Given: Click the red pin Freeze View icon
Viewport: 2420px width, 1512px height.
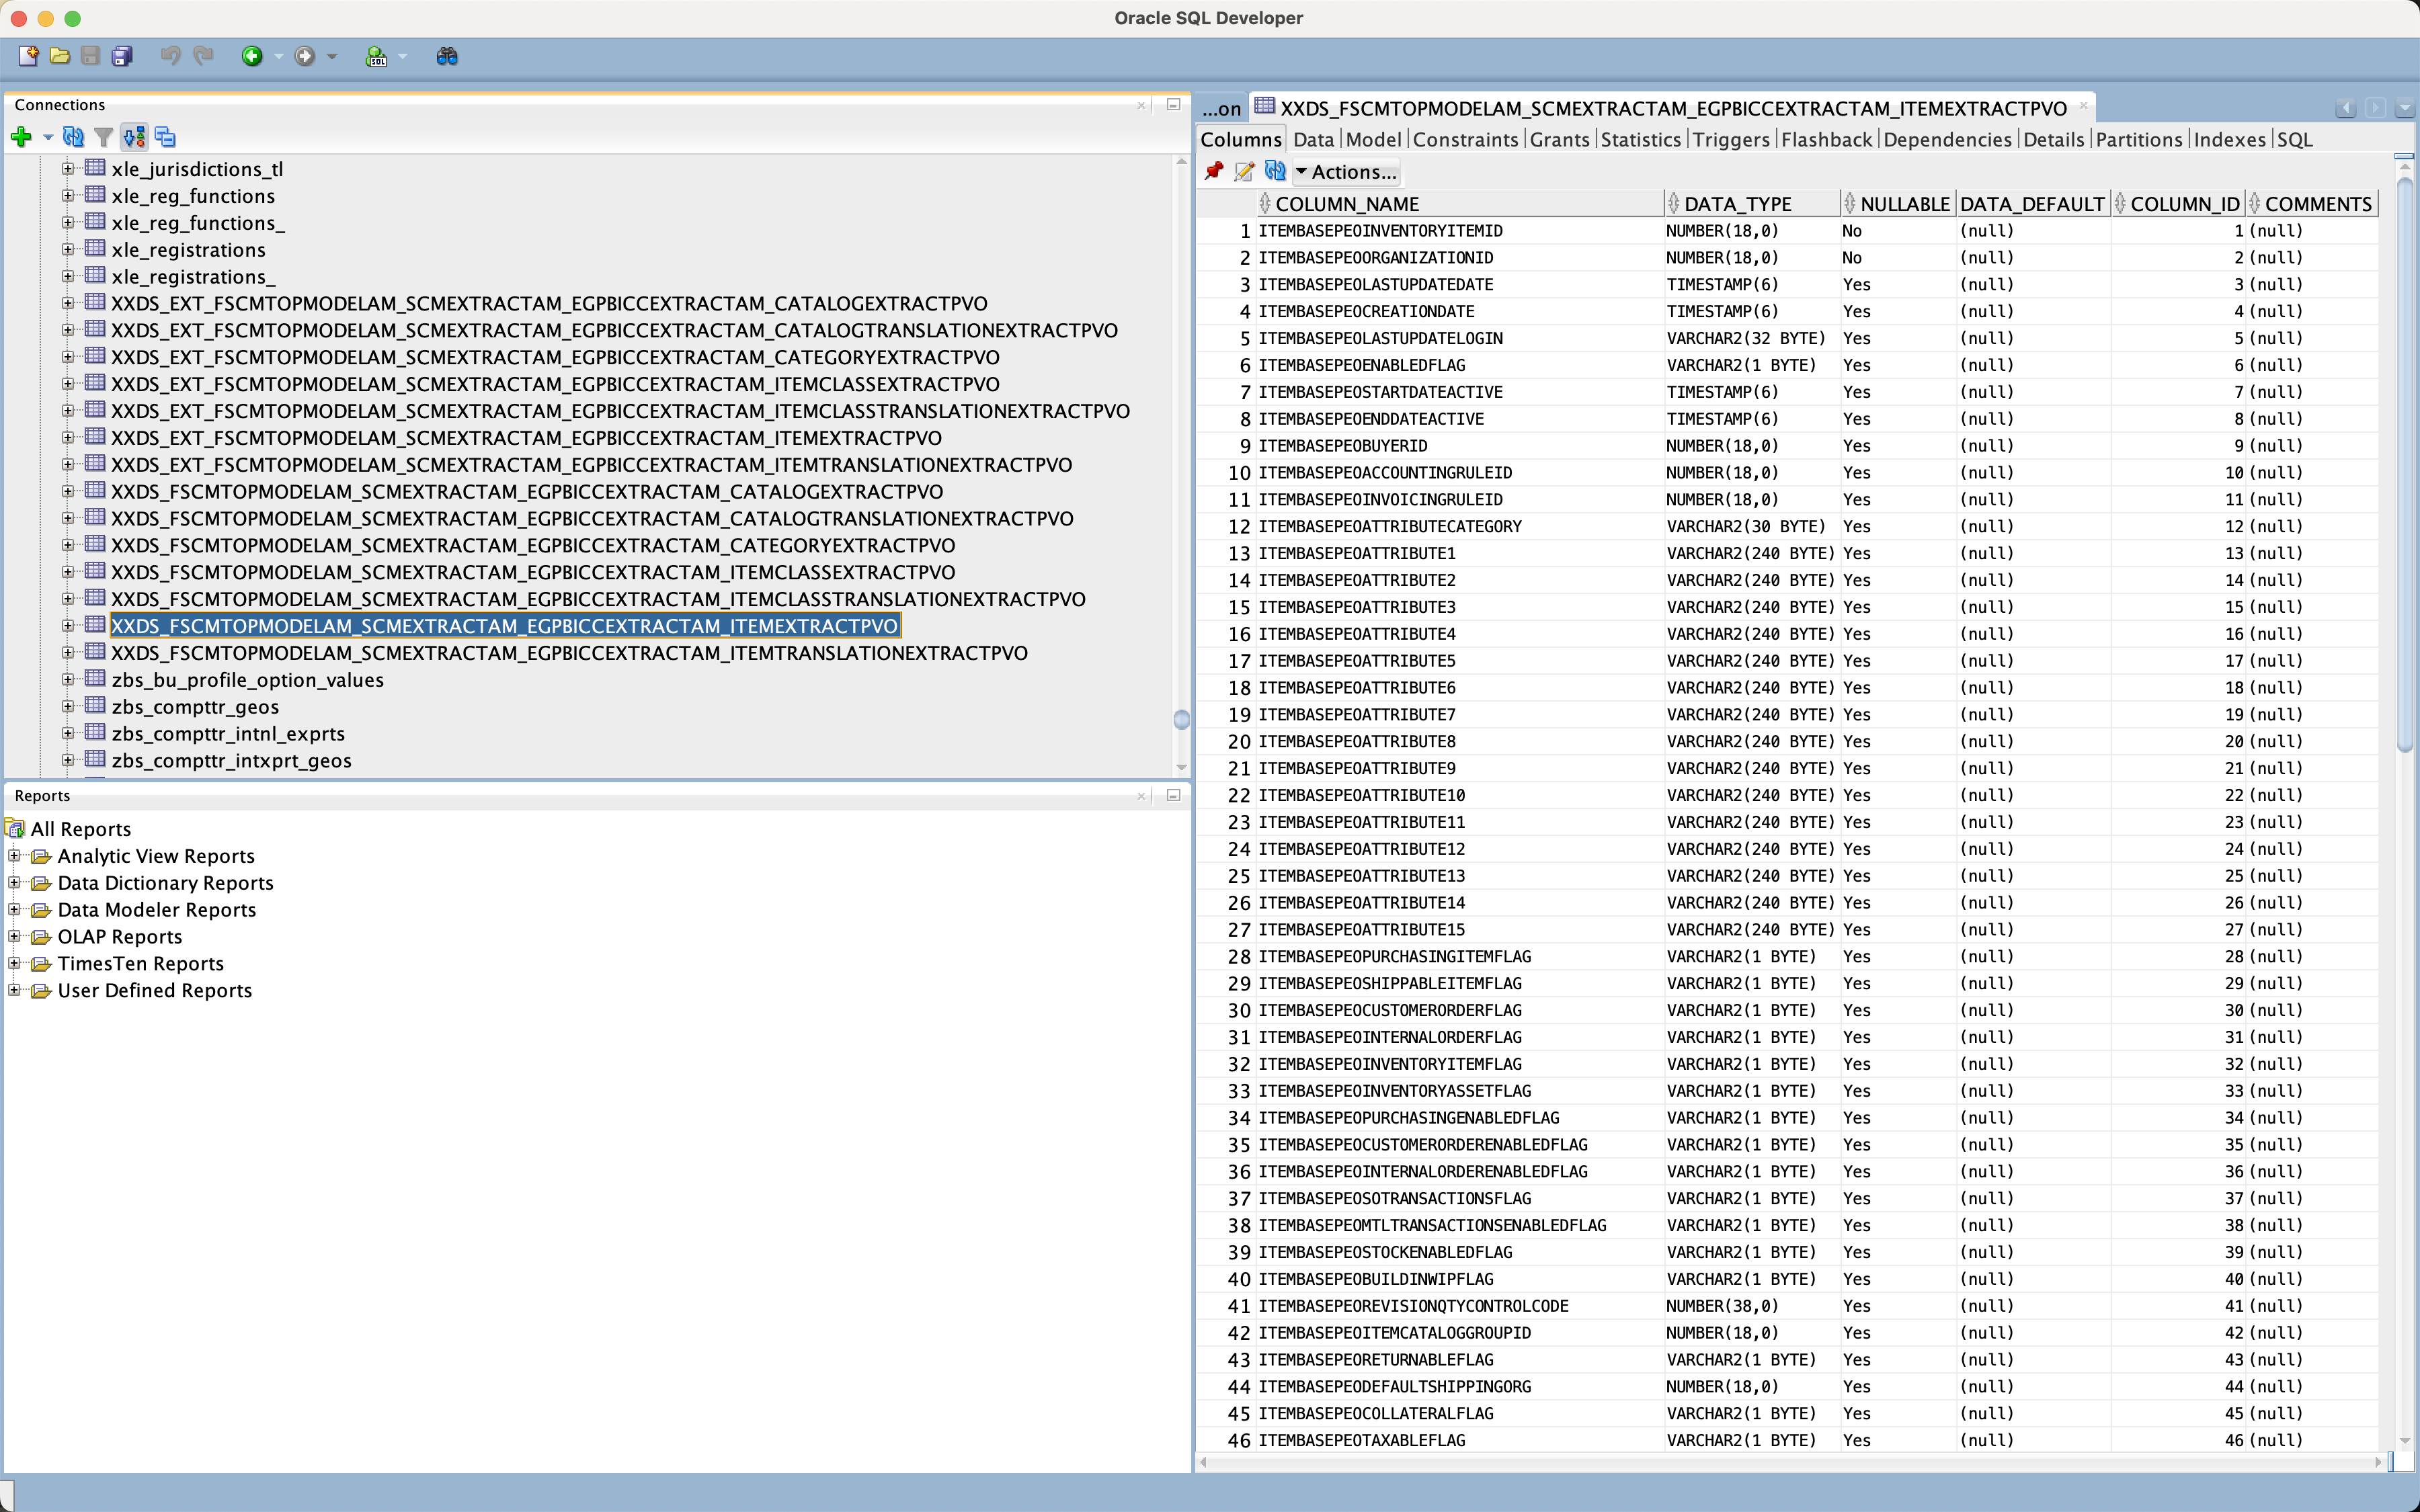Looking at the screenshot, I should click(x=1214, y=171).
